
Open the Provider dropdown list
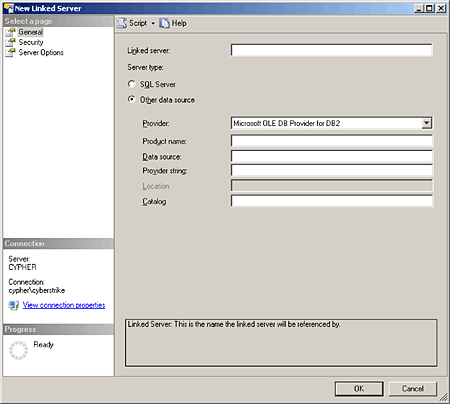click(426, 123)
